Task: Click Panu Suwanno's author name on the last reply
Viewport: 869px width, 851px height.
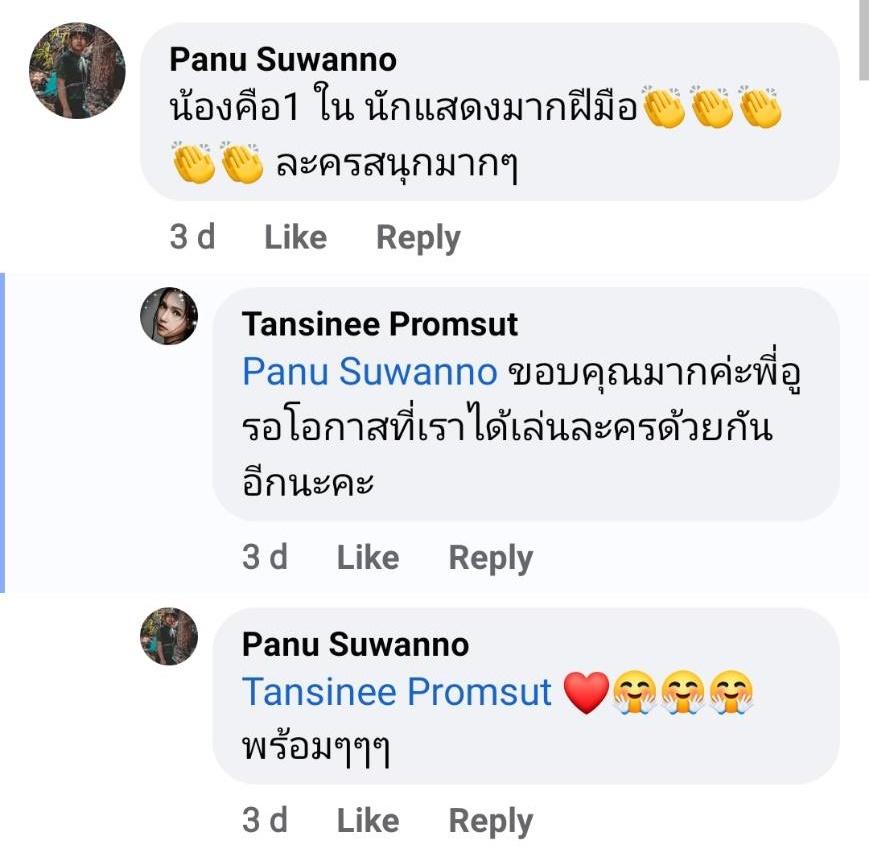Action: pos(355,645)
